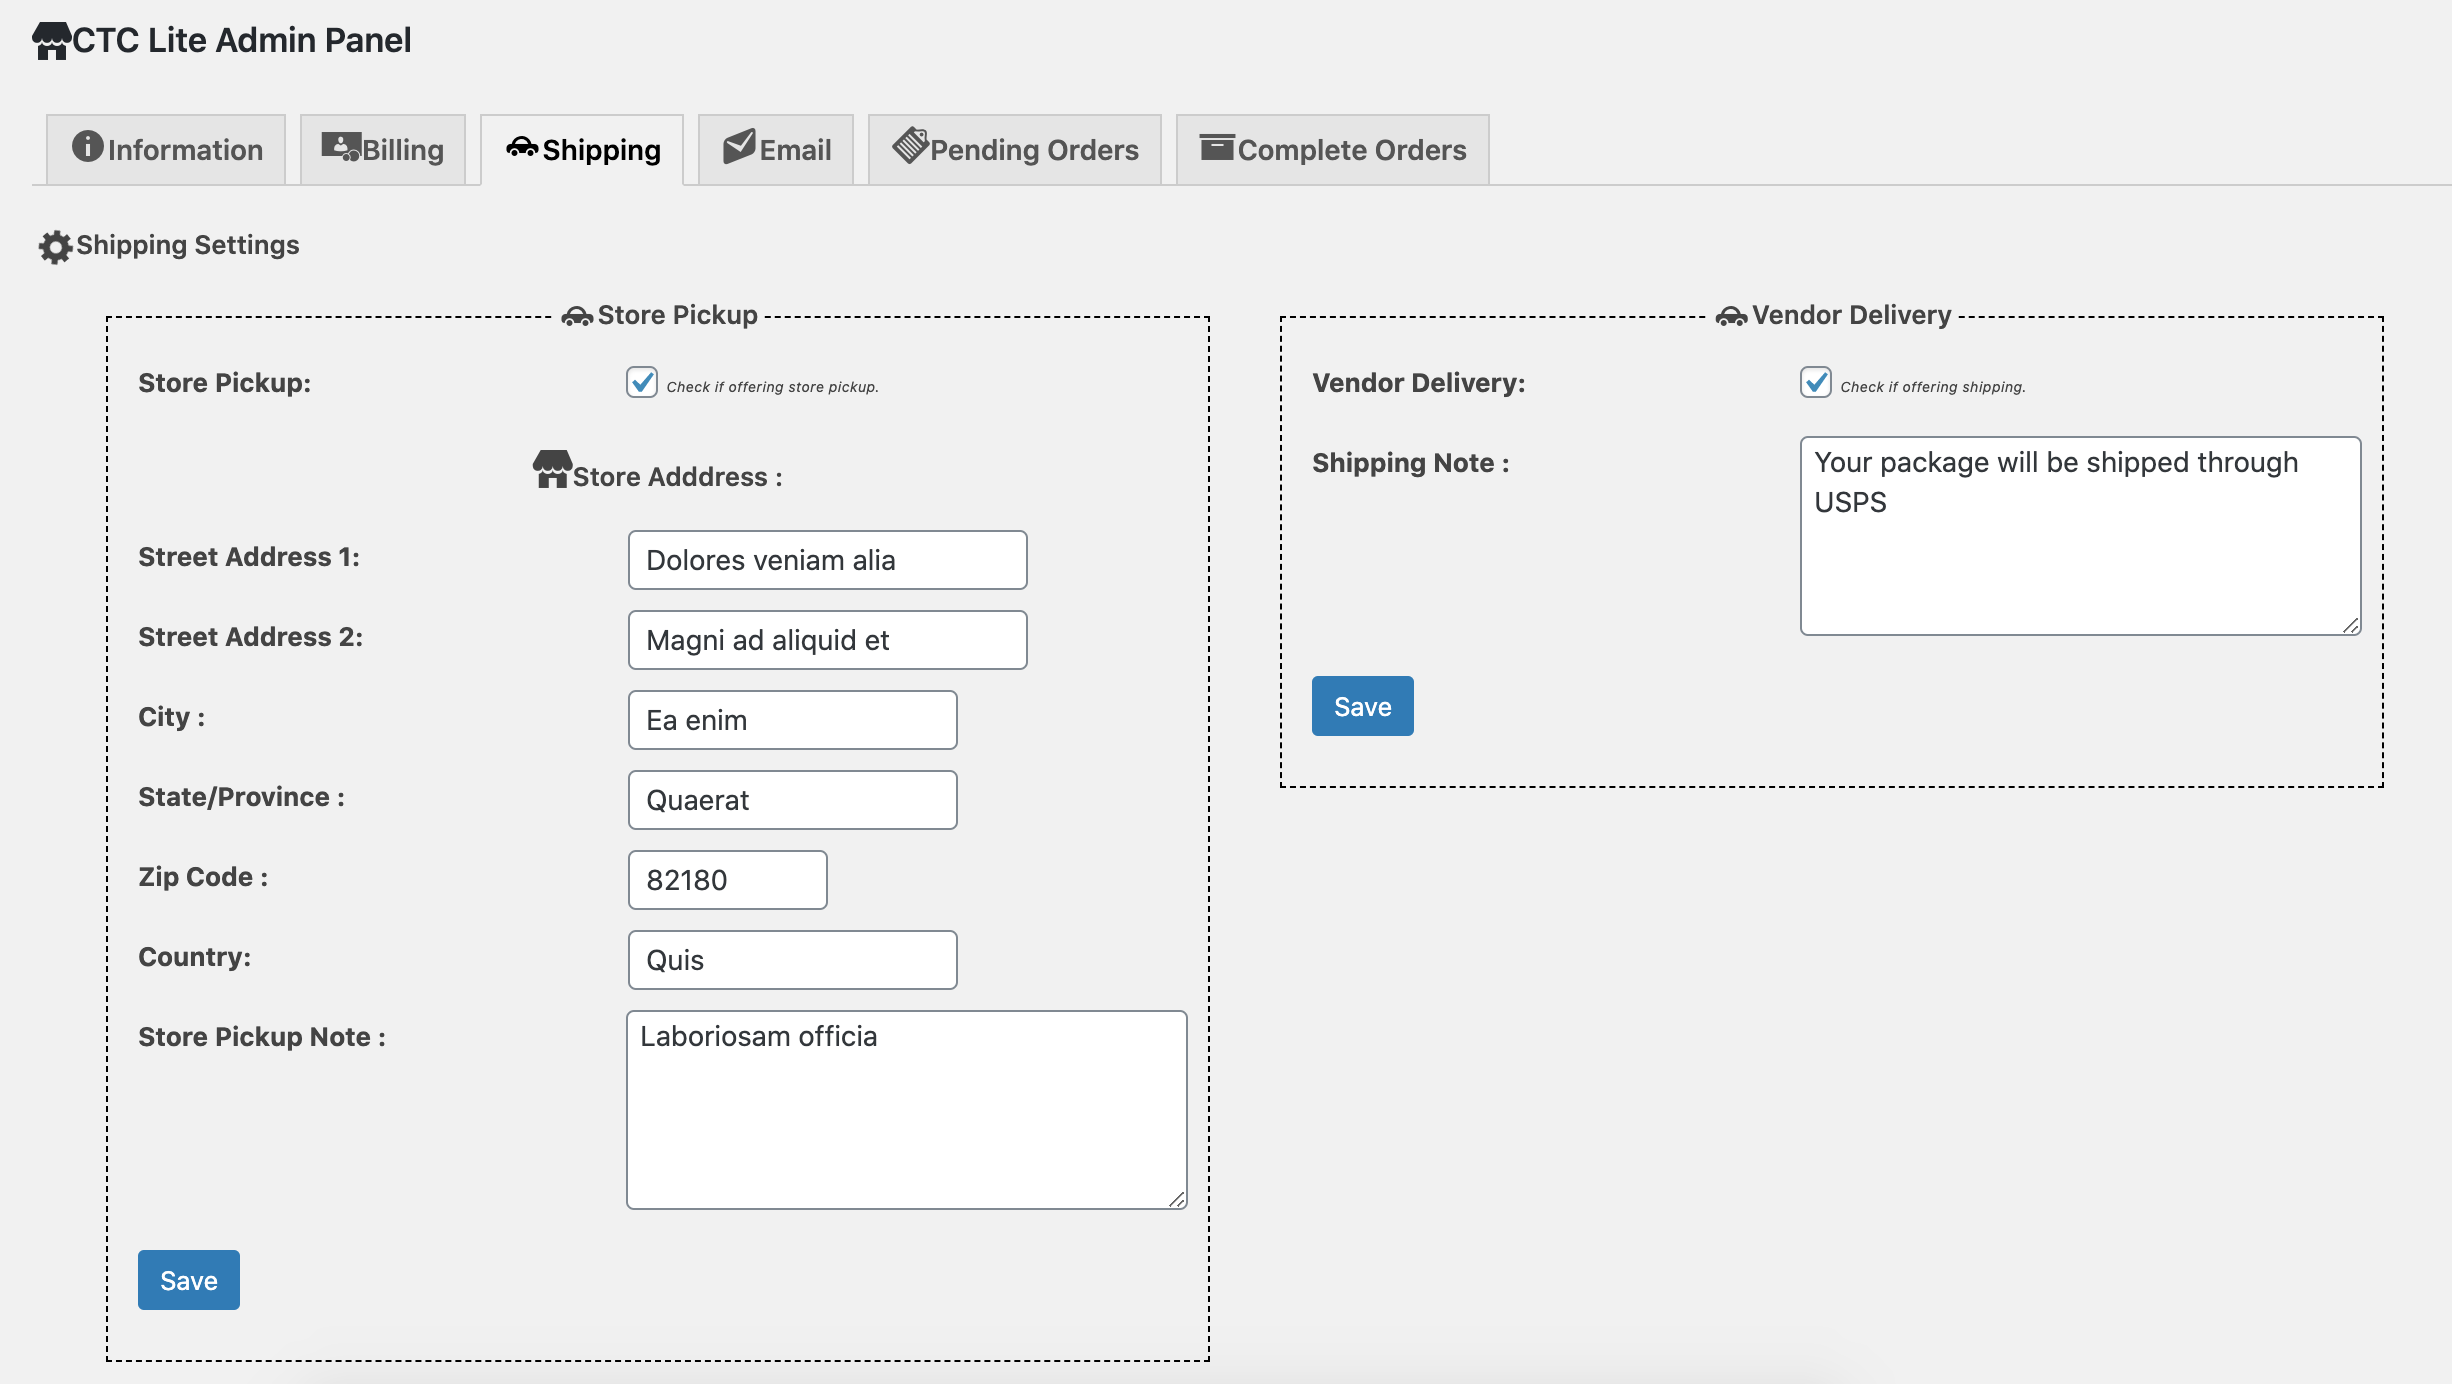The width and height of the screenshot is (2452, 1384).
Task: Click the archive icon on Complete Orders tab
Action: pyautogui.click(x=1217, y=147)
